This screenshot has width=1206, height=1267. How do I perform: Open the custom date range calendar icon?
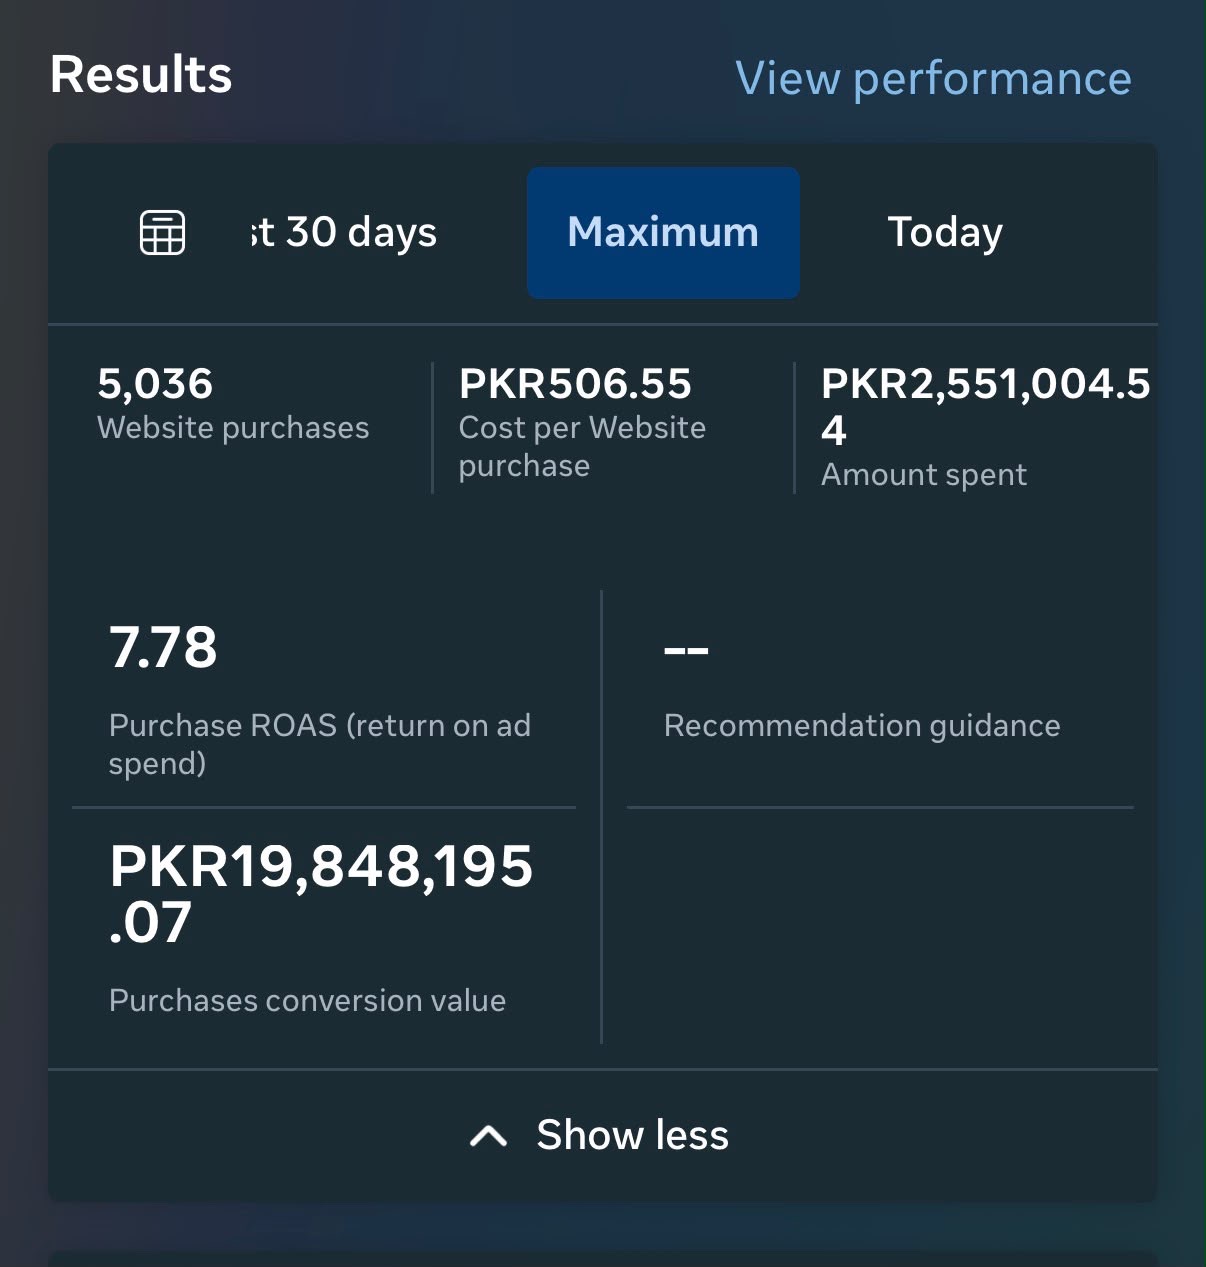coord(162,232)
